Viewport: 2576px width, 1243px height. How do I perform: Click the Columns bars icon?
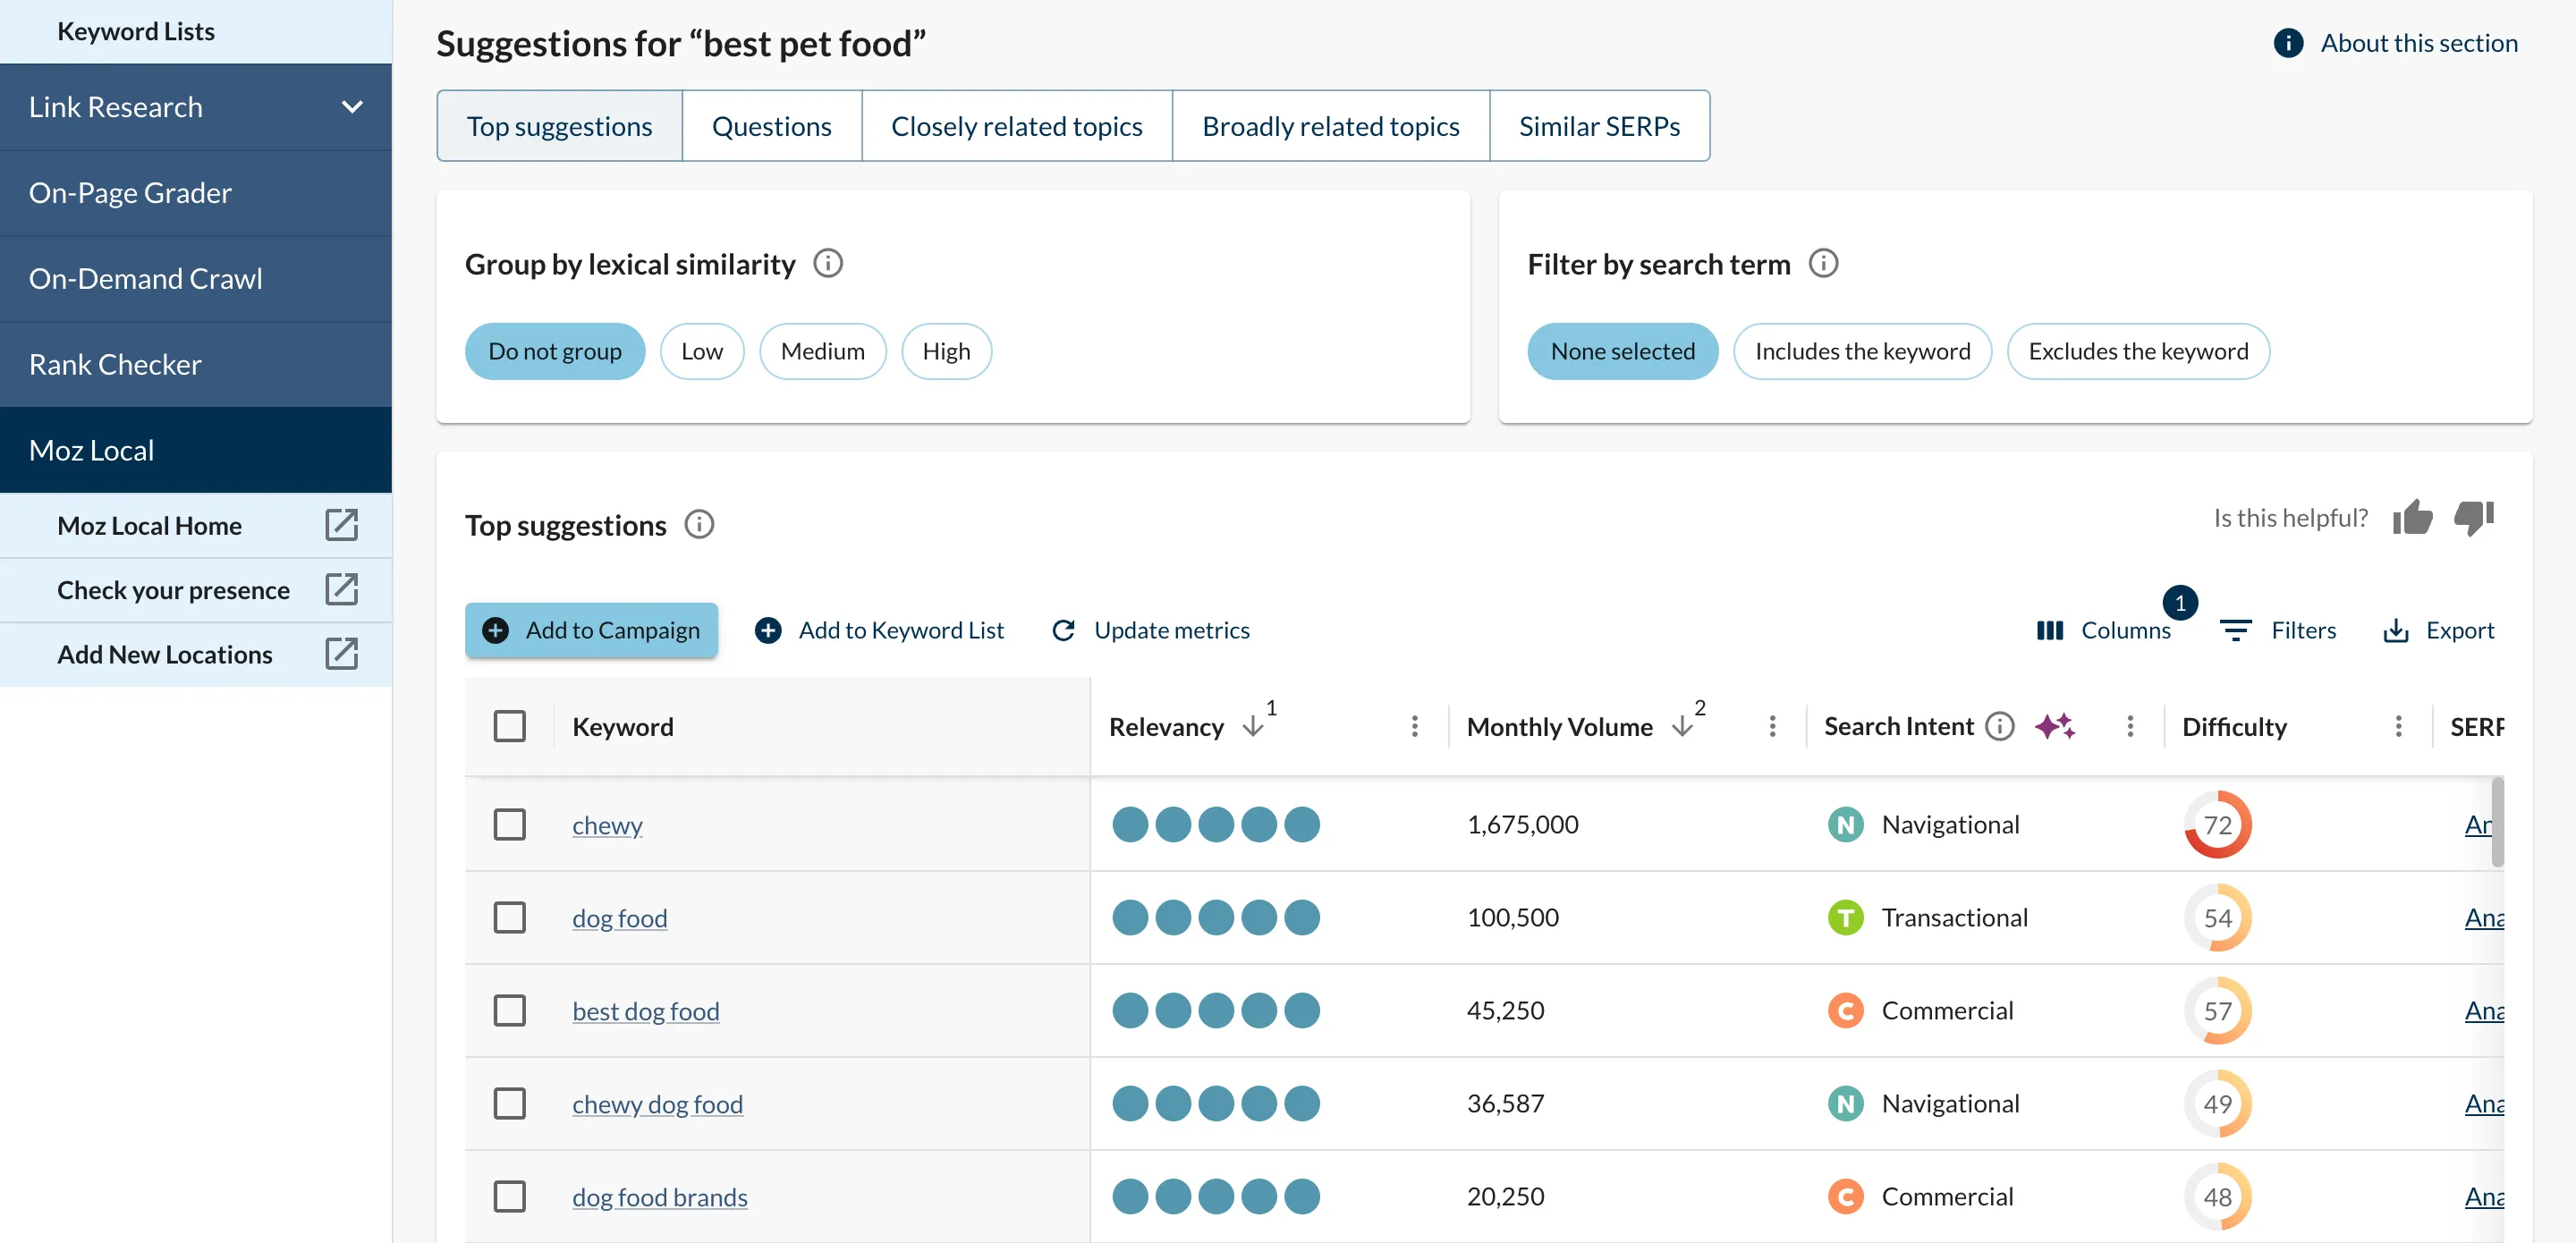[x=2049, y=630]
